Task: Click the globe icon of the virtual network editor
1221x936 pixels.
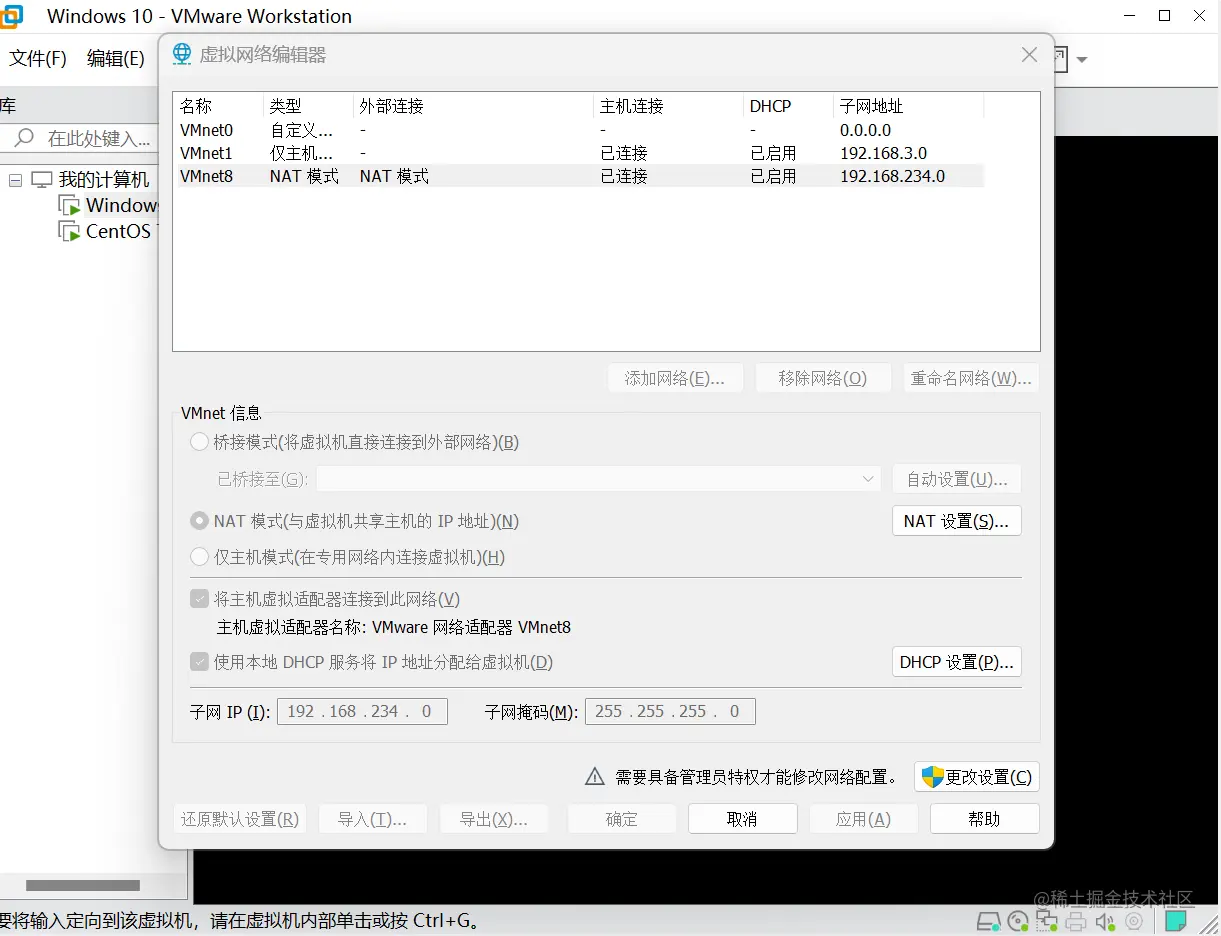Action: tap(181, 54)
